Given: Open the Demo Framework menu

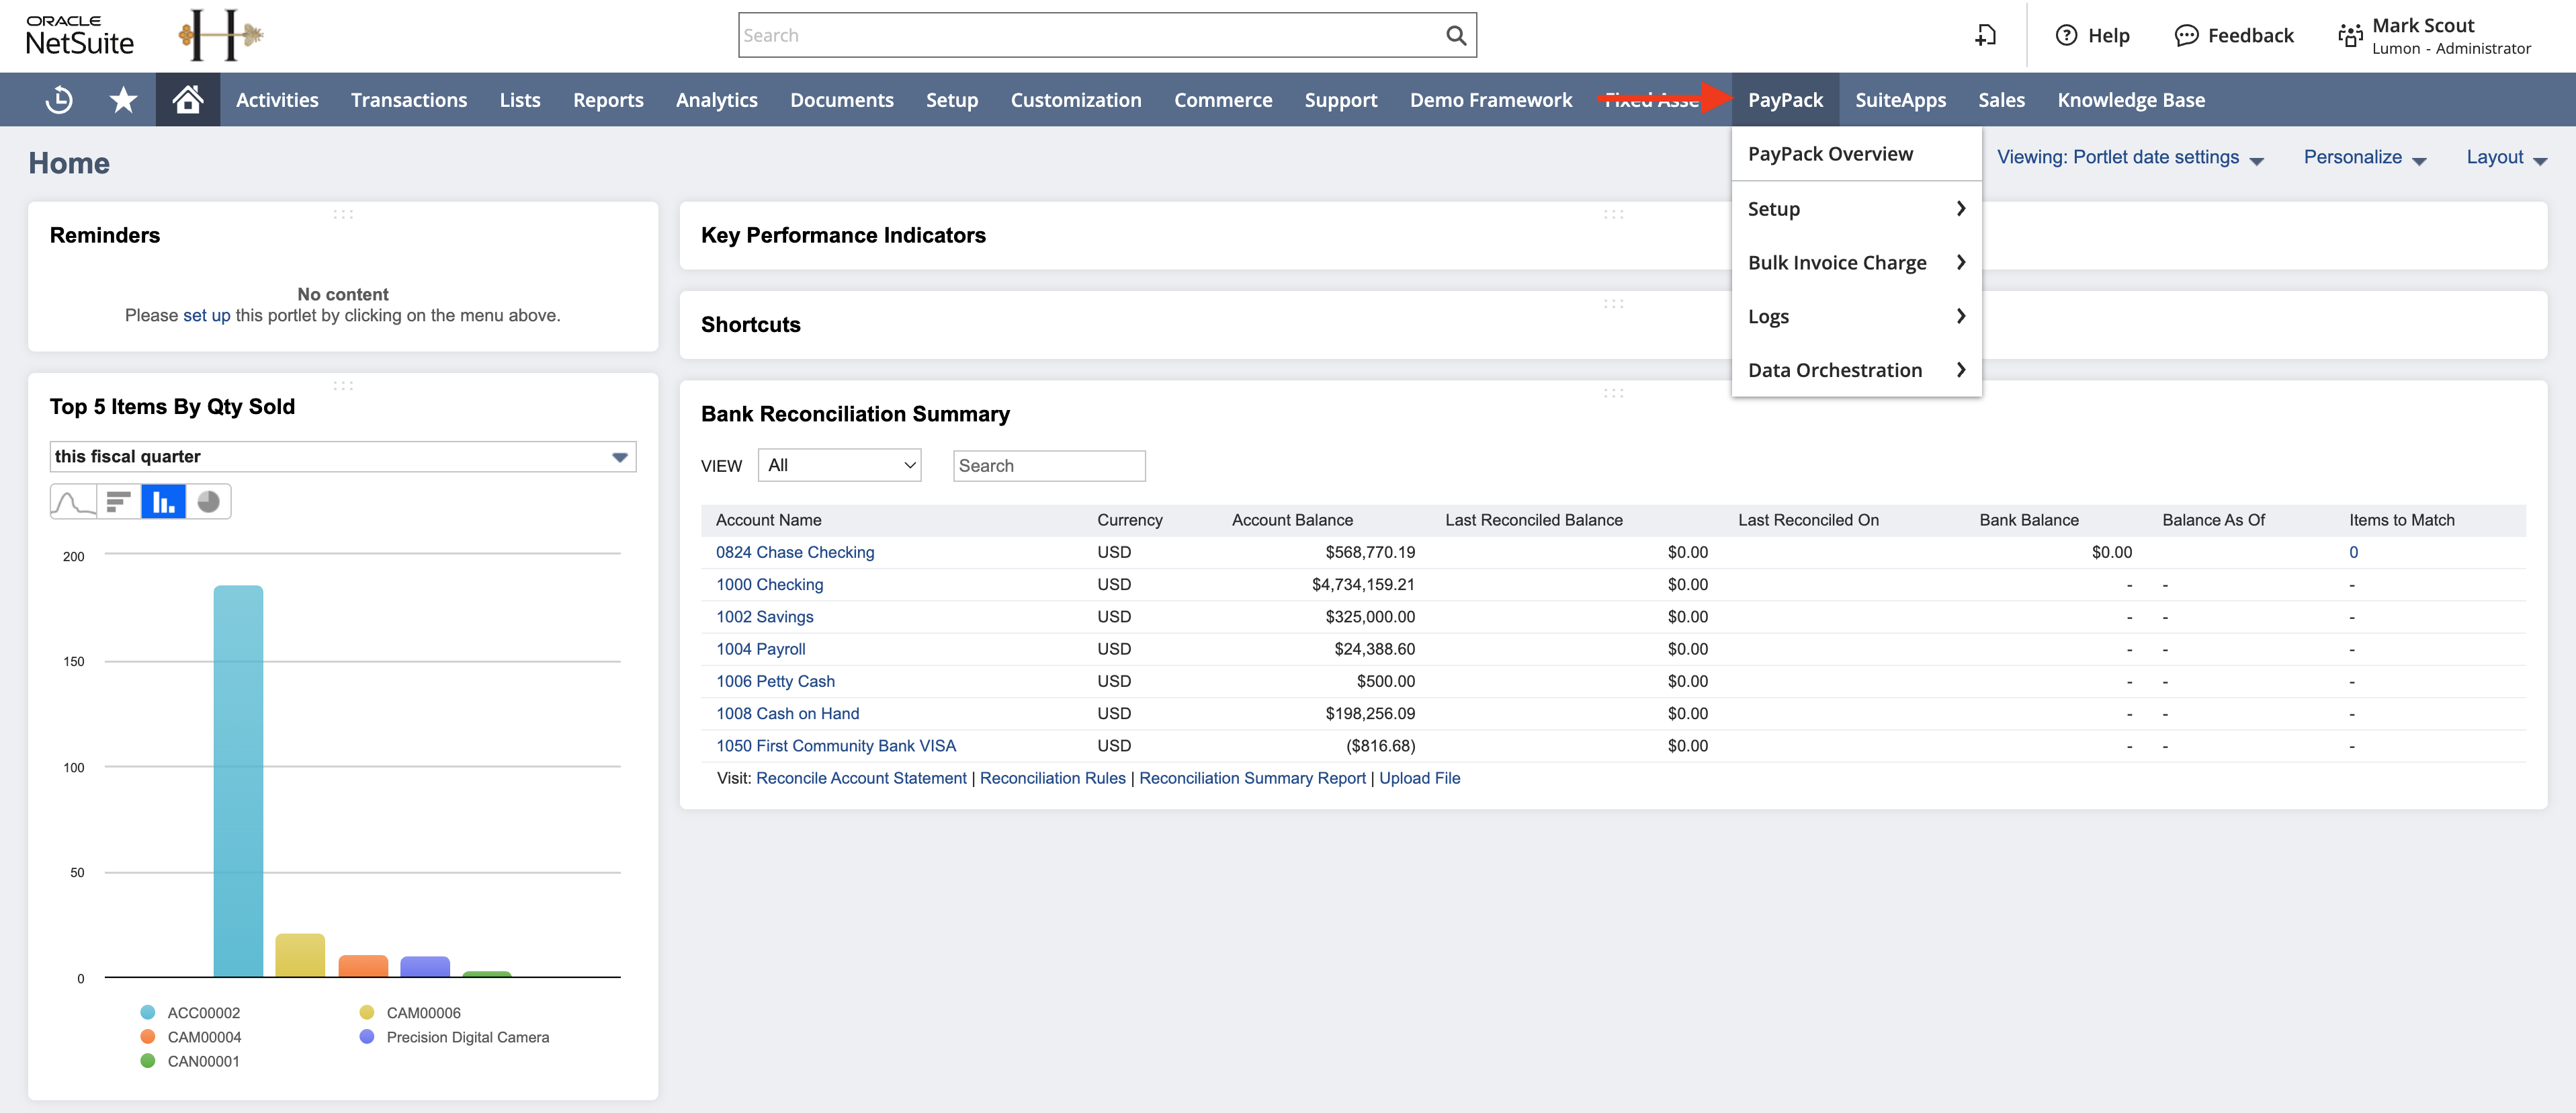Looking at the screenshot, I should point(1490,99).
